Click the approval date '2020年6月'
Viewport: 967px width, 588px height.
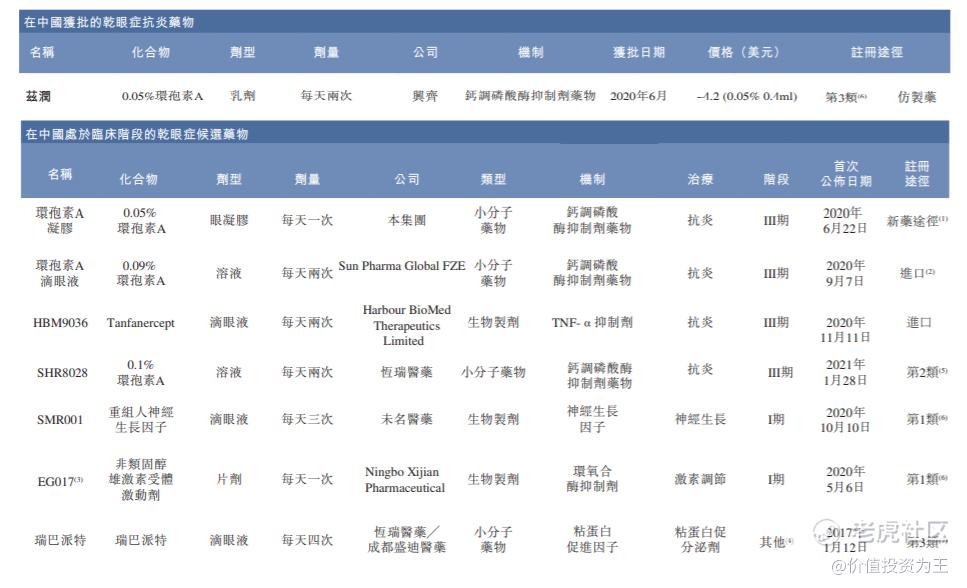[x=638, y=96]
